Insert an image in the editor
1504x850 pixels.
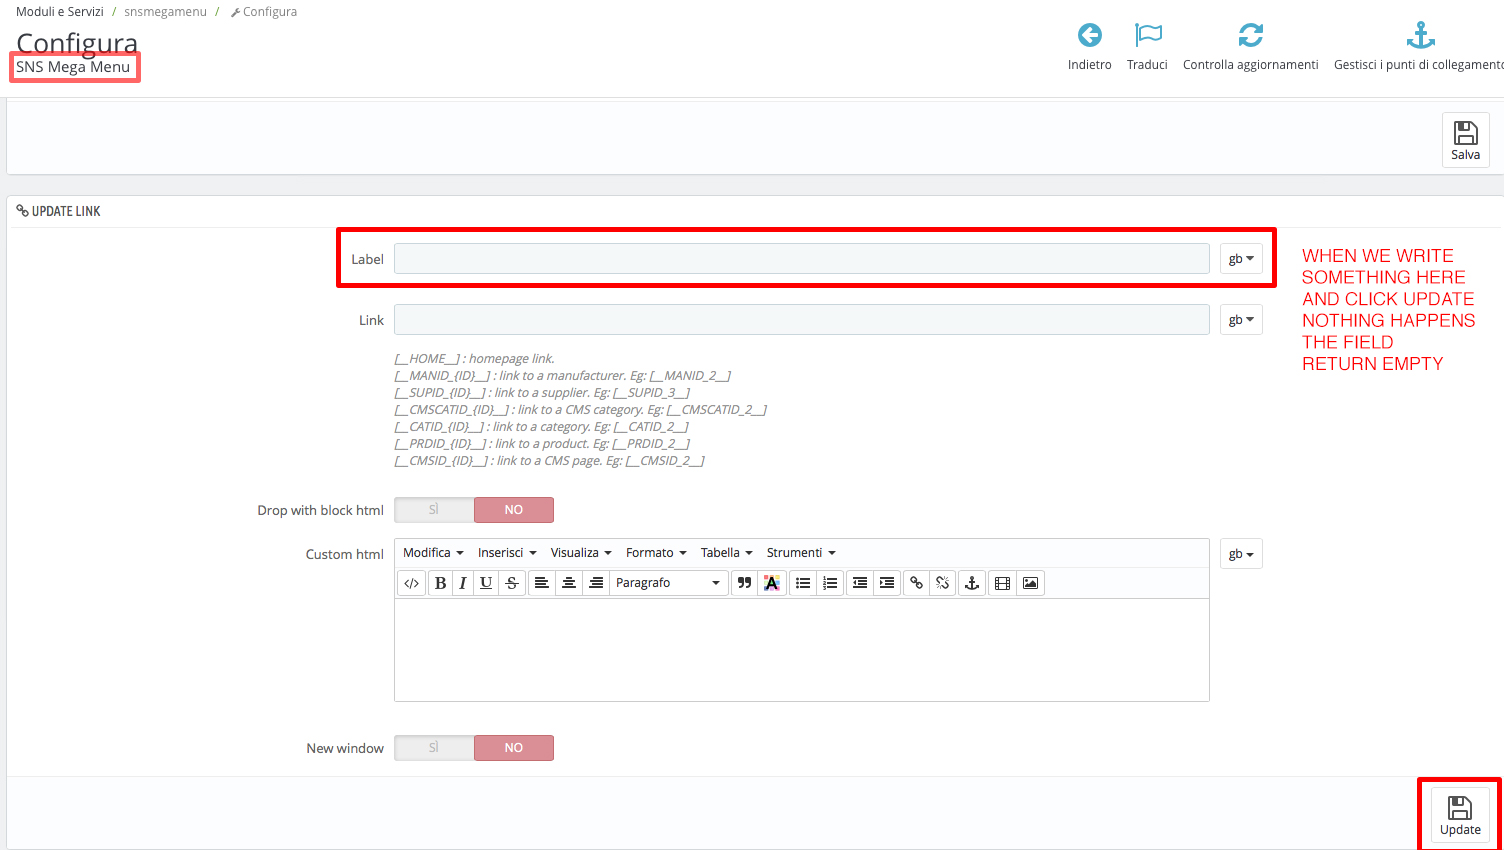point(1030,583)
